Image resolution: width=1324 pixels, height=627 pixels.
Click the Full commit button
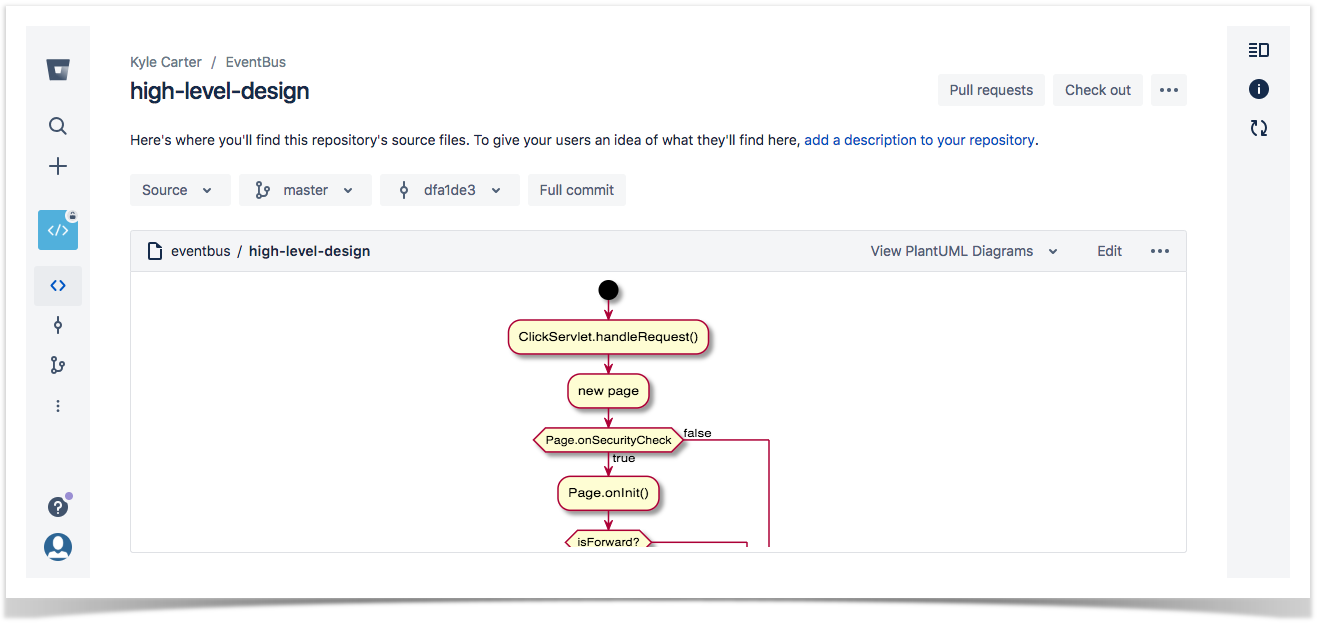click(577, 190)
